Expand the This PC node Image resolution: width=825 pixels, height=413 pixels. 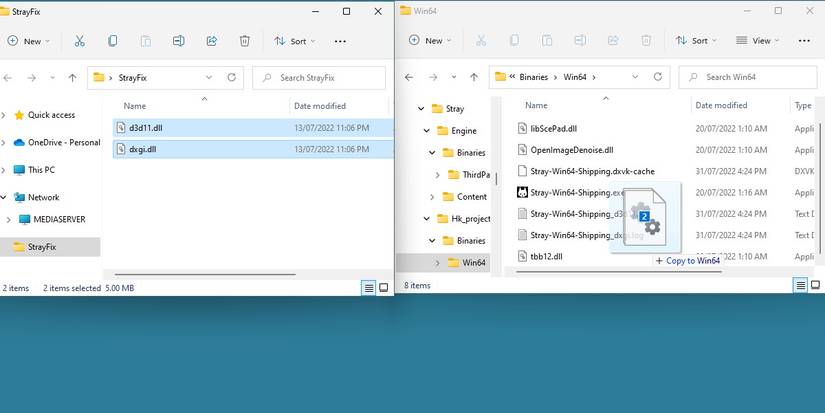click(x=4, y=169)
